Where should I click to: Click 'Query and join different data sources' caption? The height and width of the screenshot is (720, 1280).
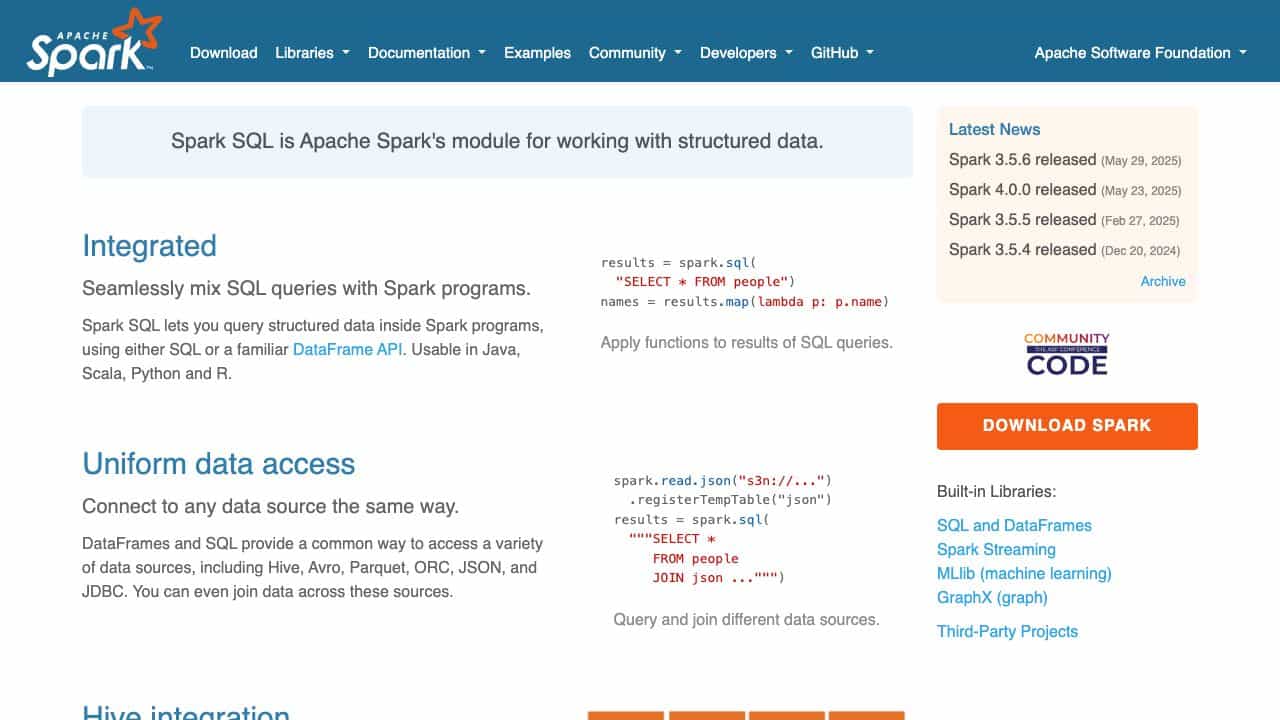(746, 620)
